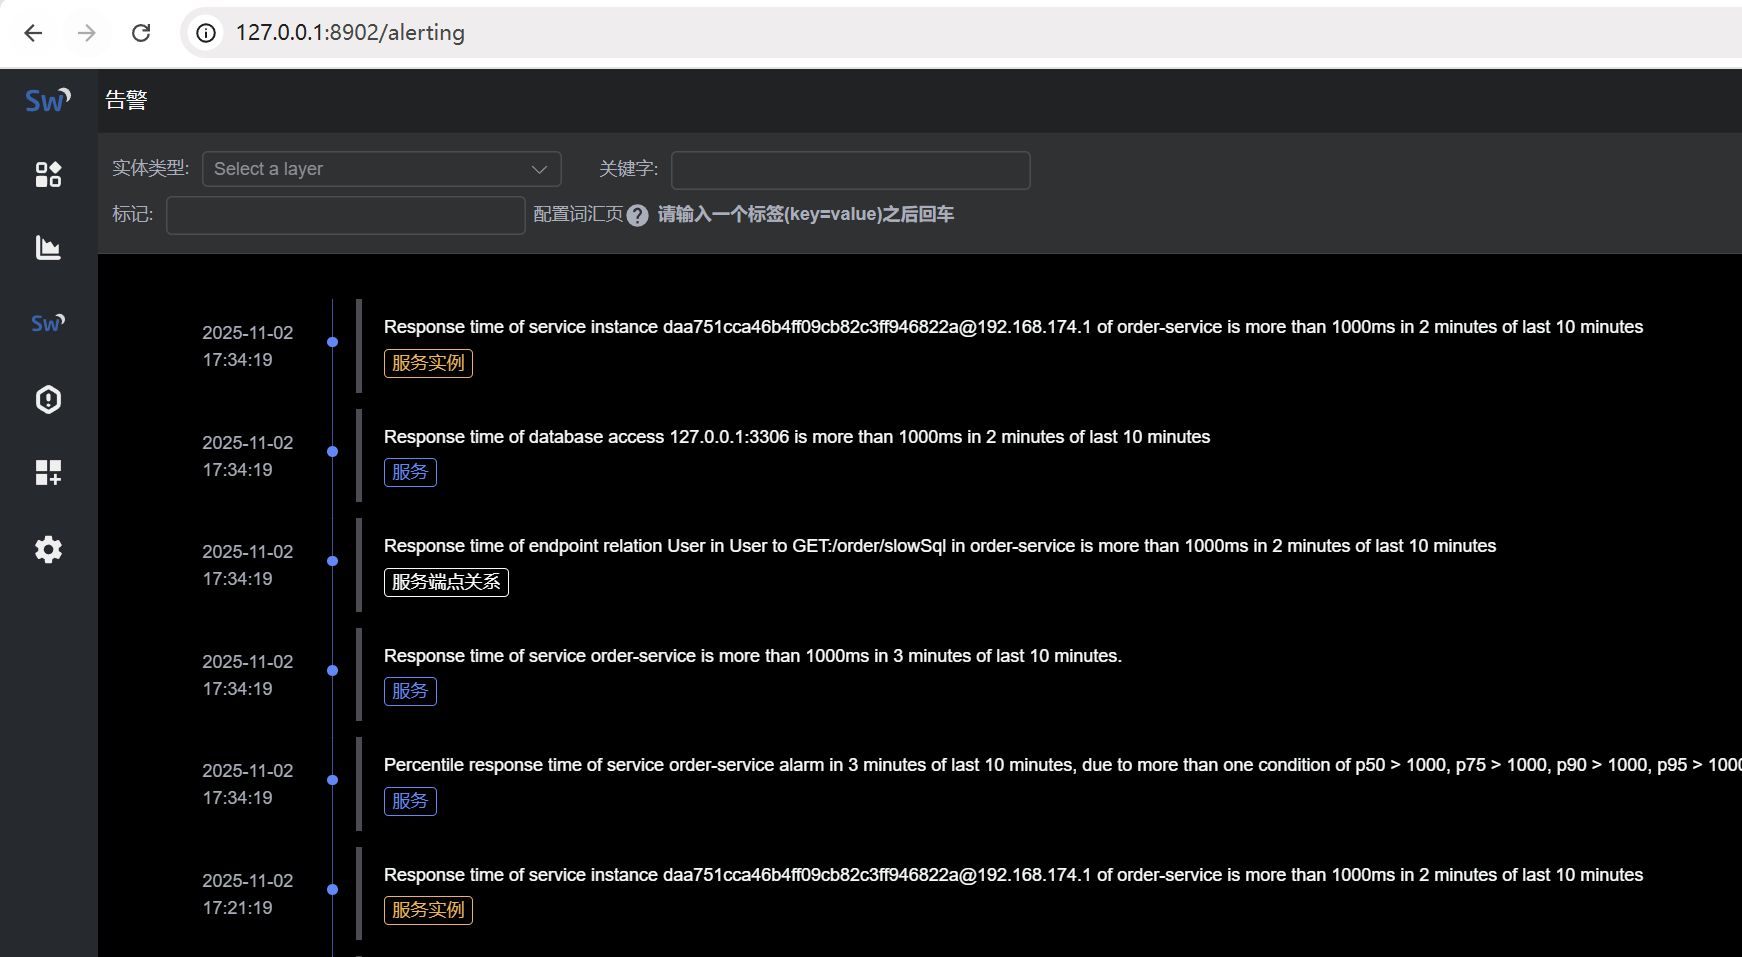Viewport: 1742px width, 957px height.
Task: Click the SkyWalking logo at top of sidebar
Action: [x=48, y=100]
